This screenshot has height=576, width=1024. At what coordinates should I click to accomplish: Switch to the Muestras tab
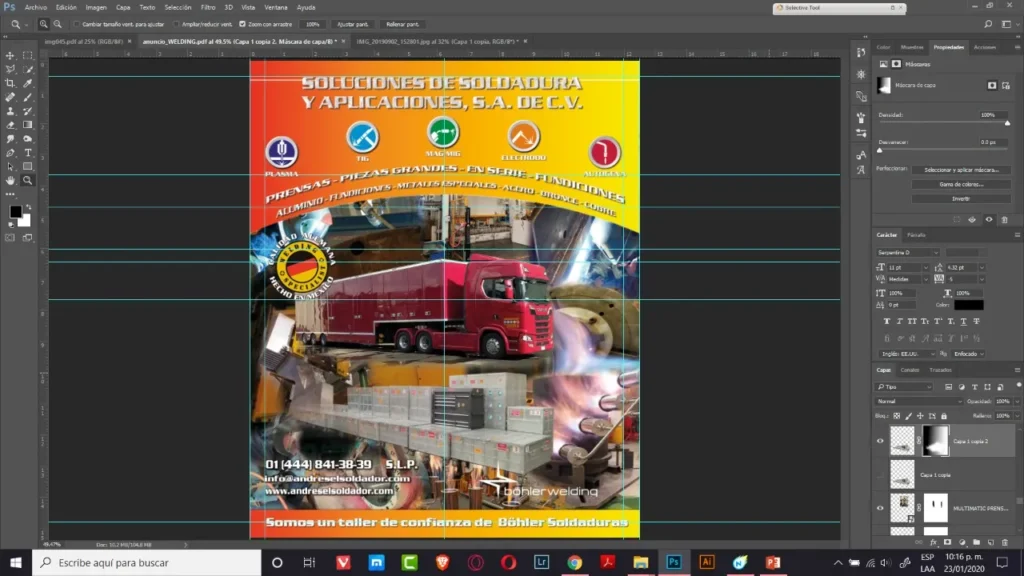coord(912,47)
